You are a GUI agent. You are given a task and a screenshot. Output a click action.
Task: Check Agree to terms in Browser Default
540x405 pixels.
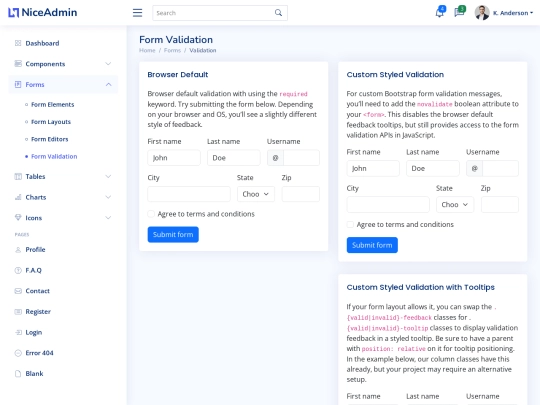(x=151, y=214)
